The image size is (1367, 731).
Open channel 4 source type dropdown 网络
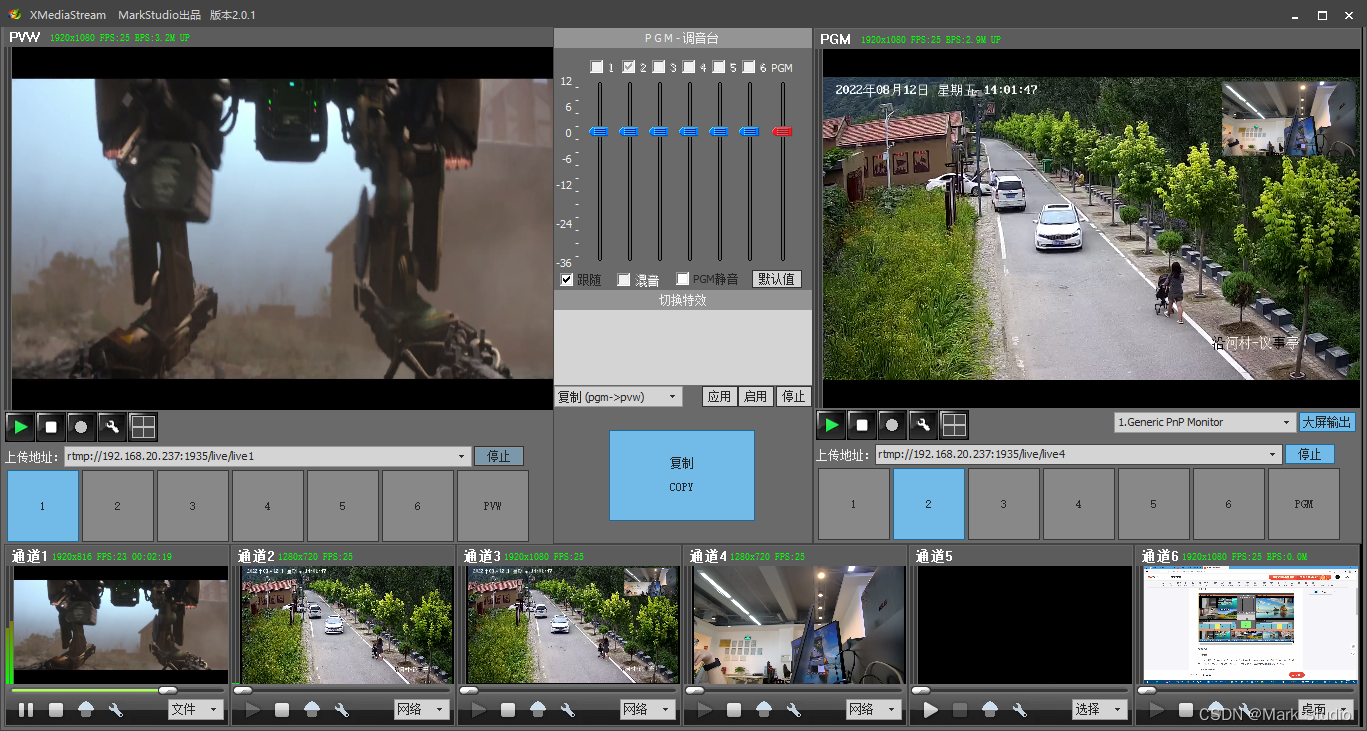point(873,709)
